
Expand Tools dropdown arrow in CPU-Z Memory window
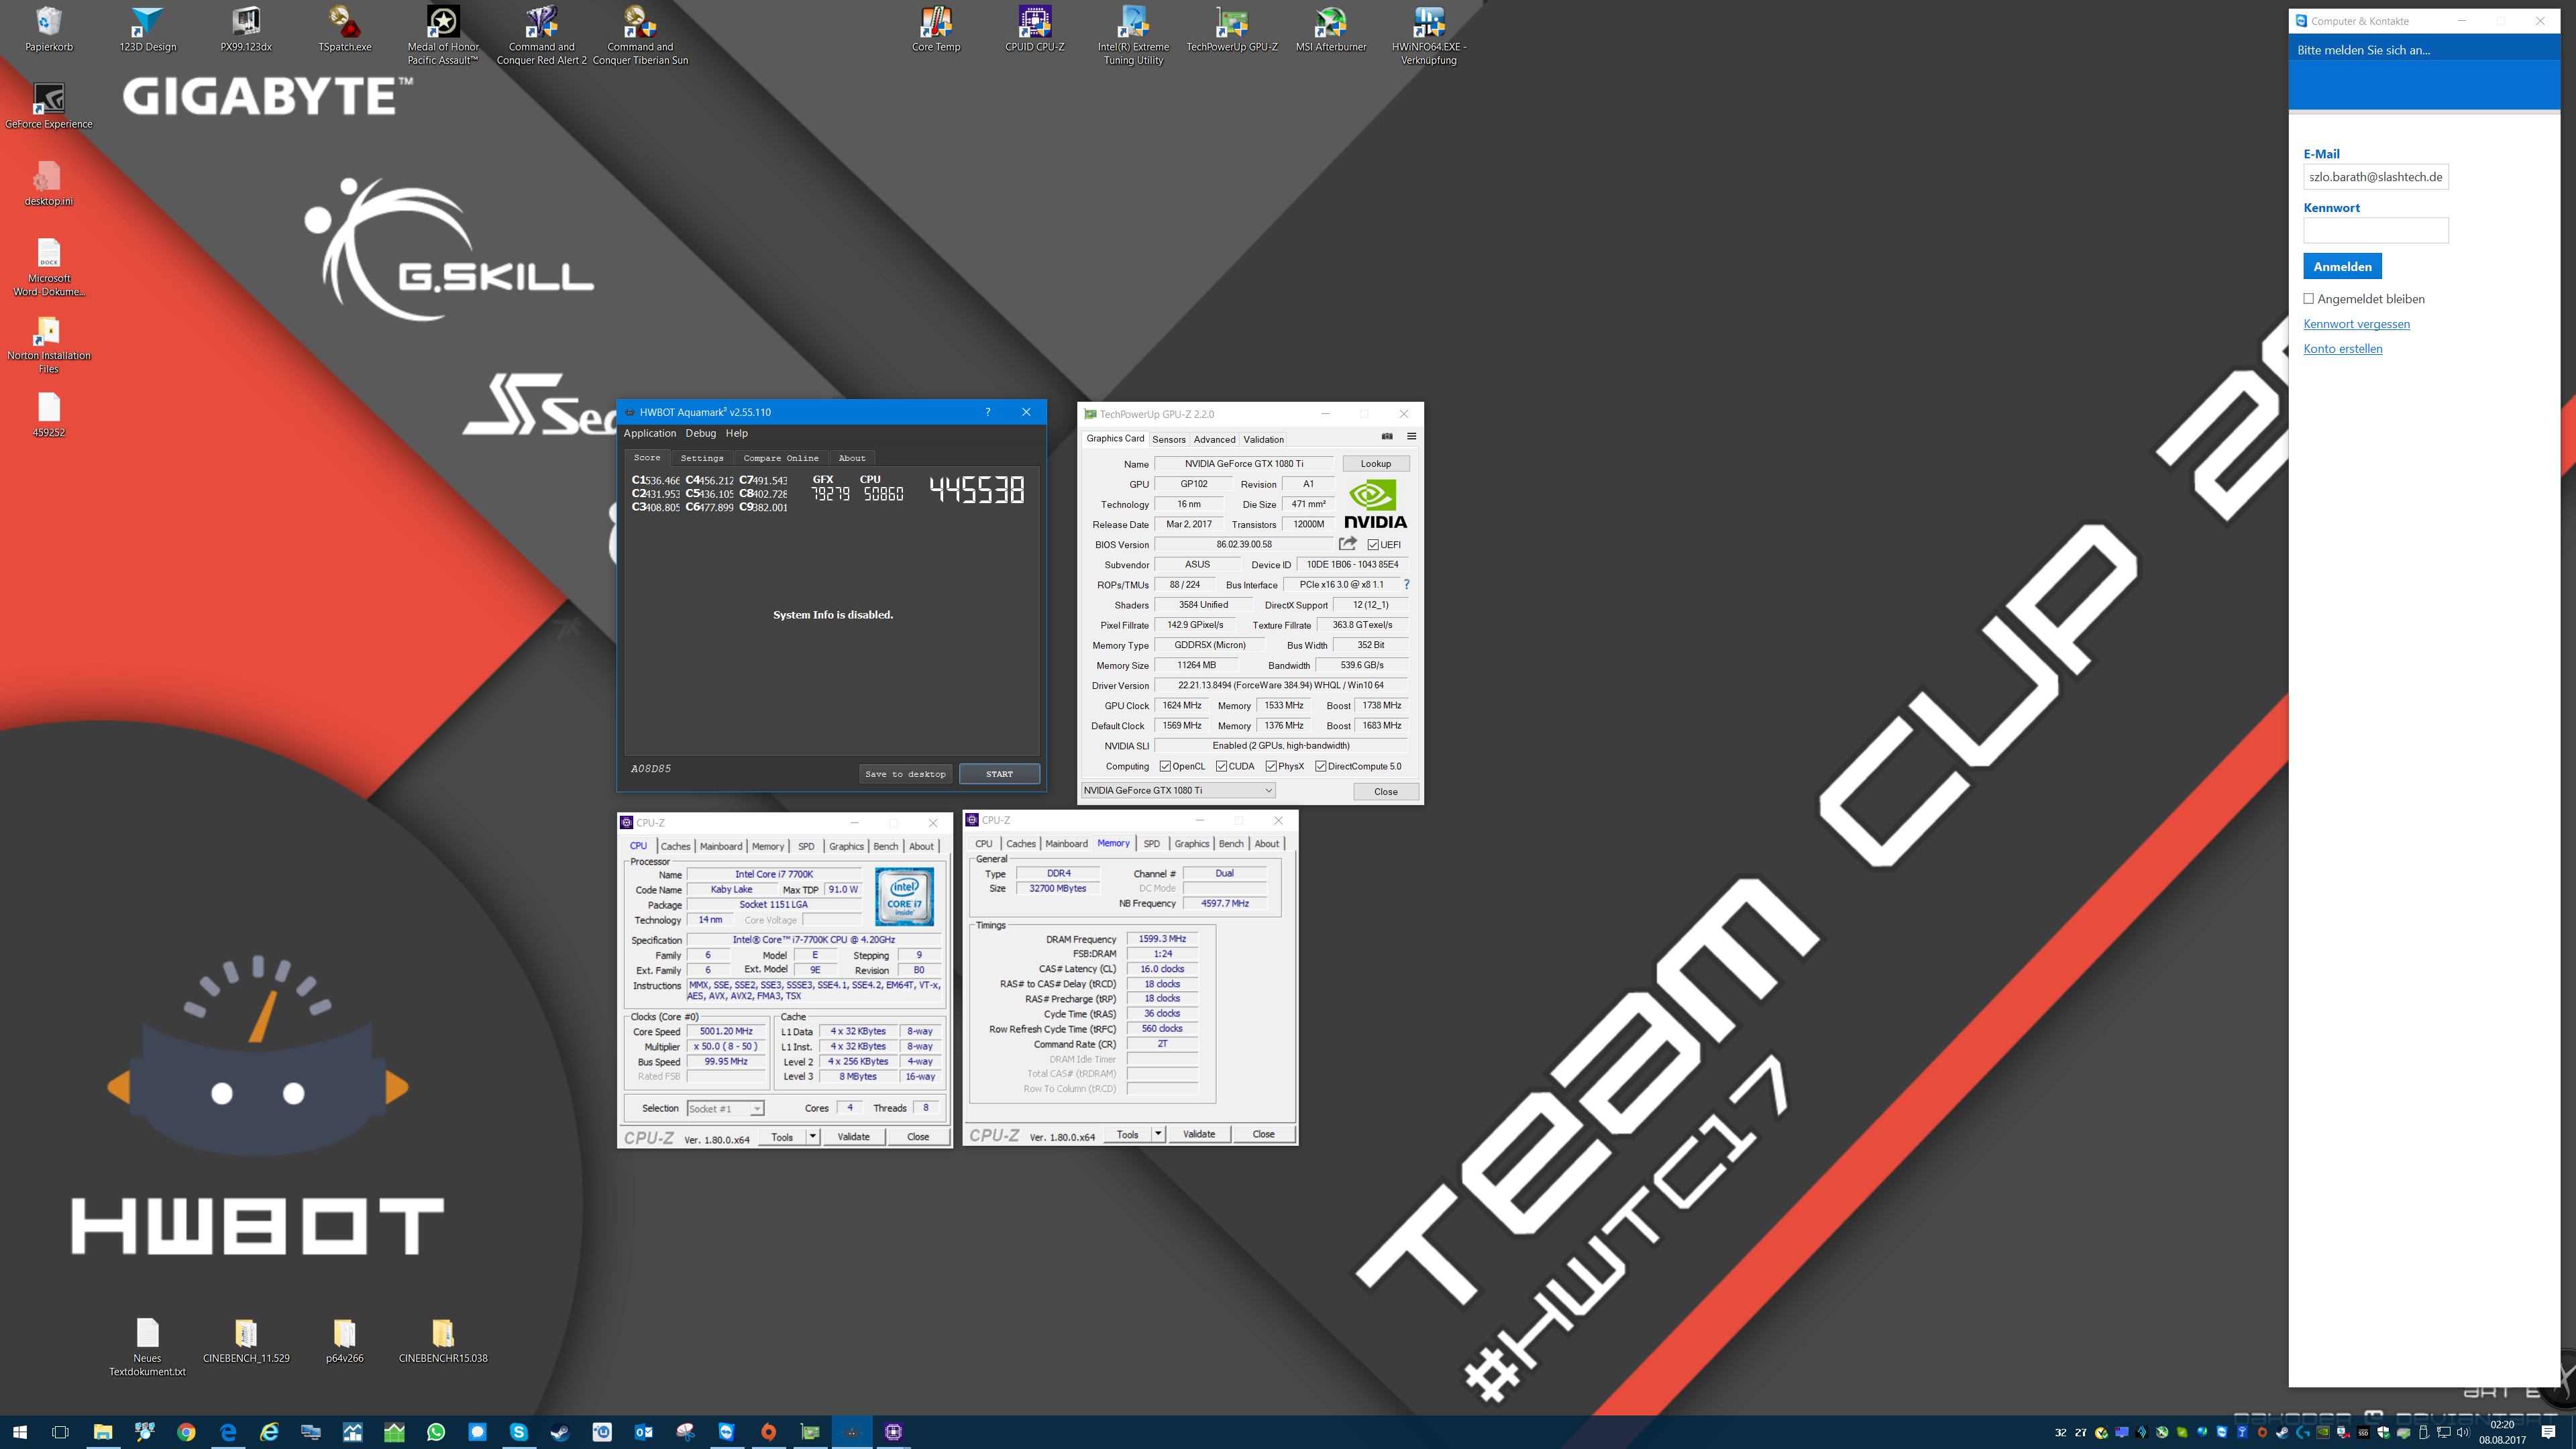click(1158, 1134)
